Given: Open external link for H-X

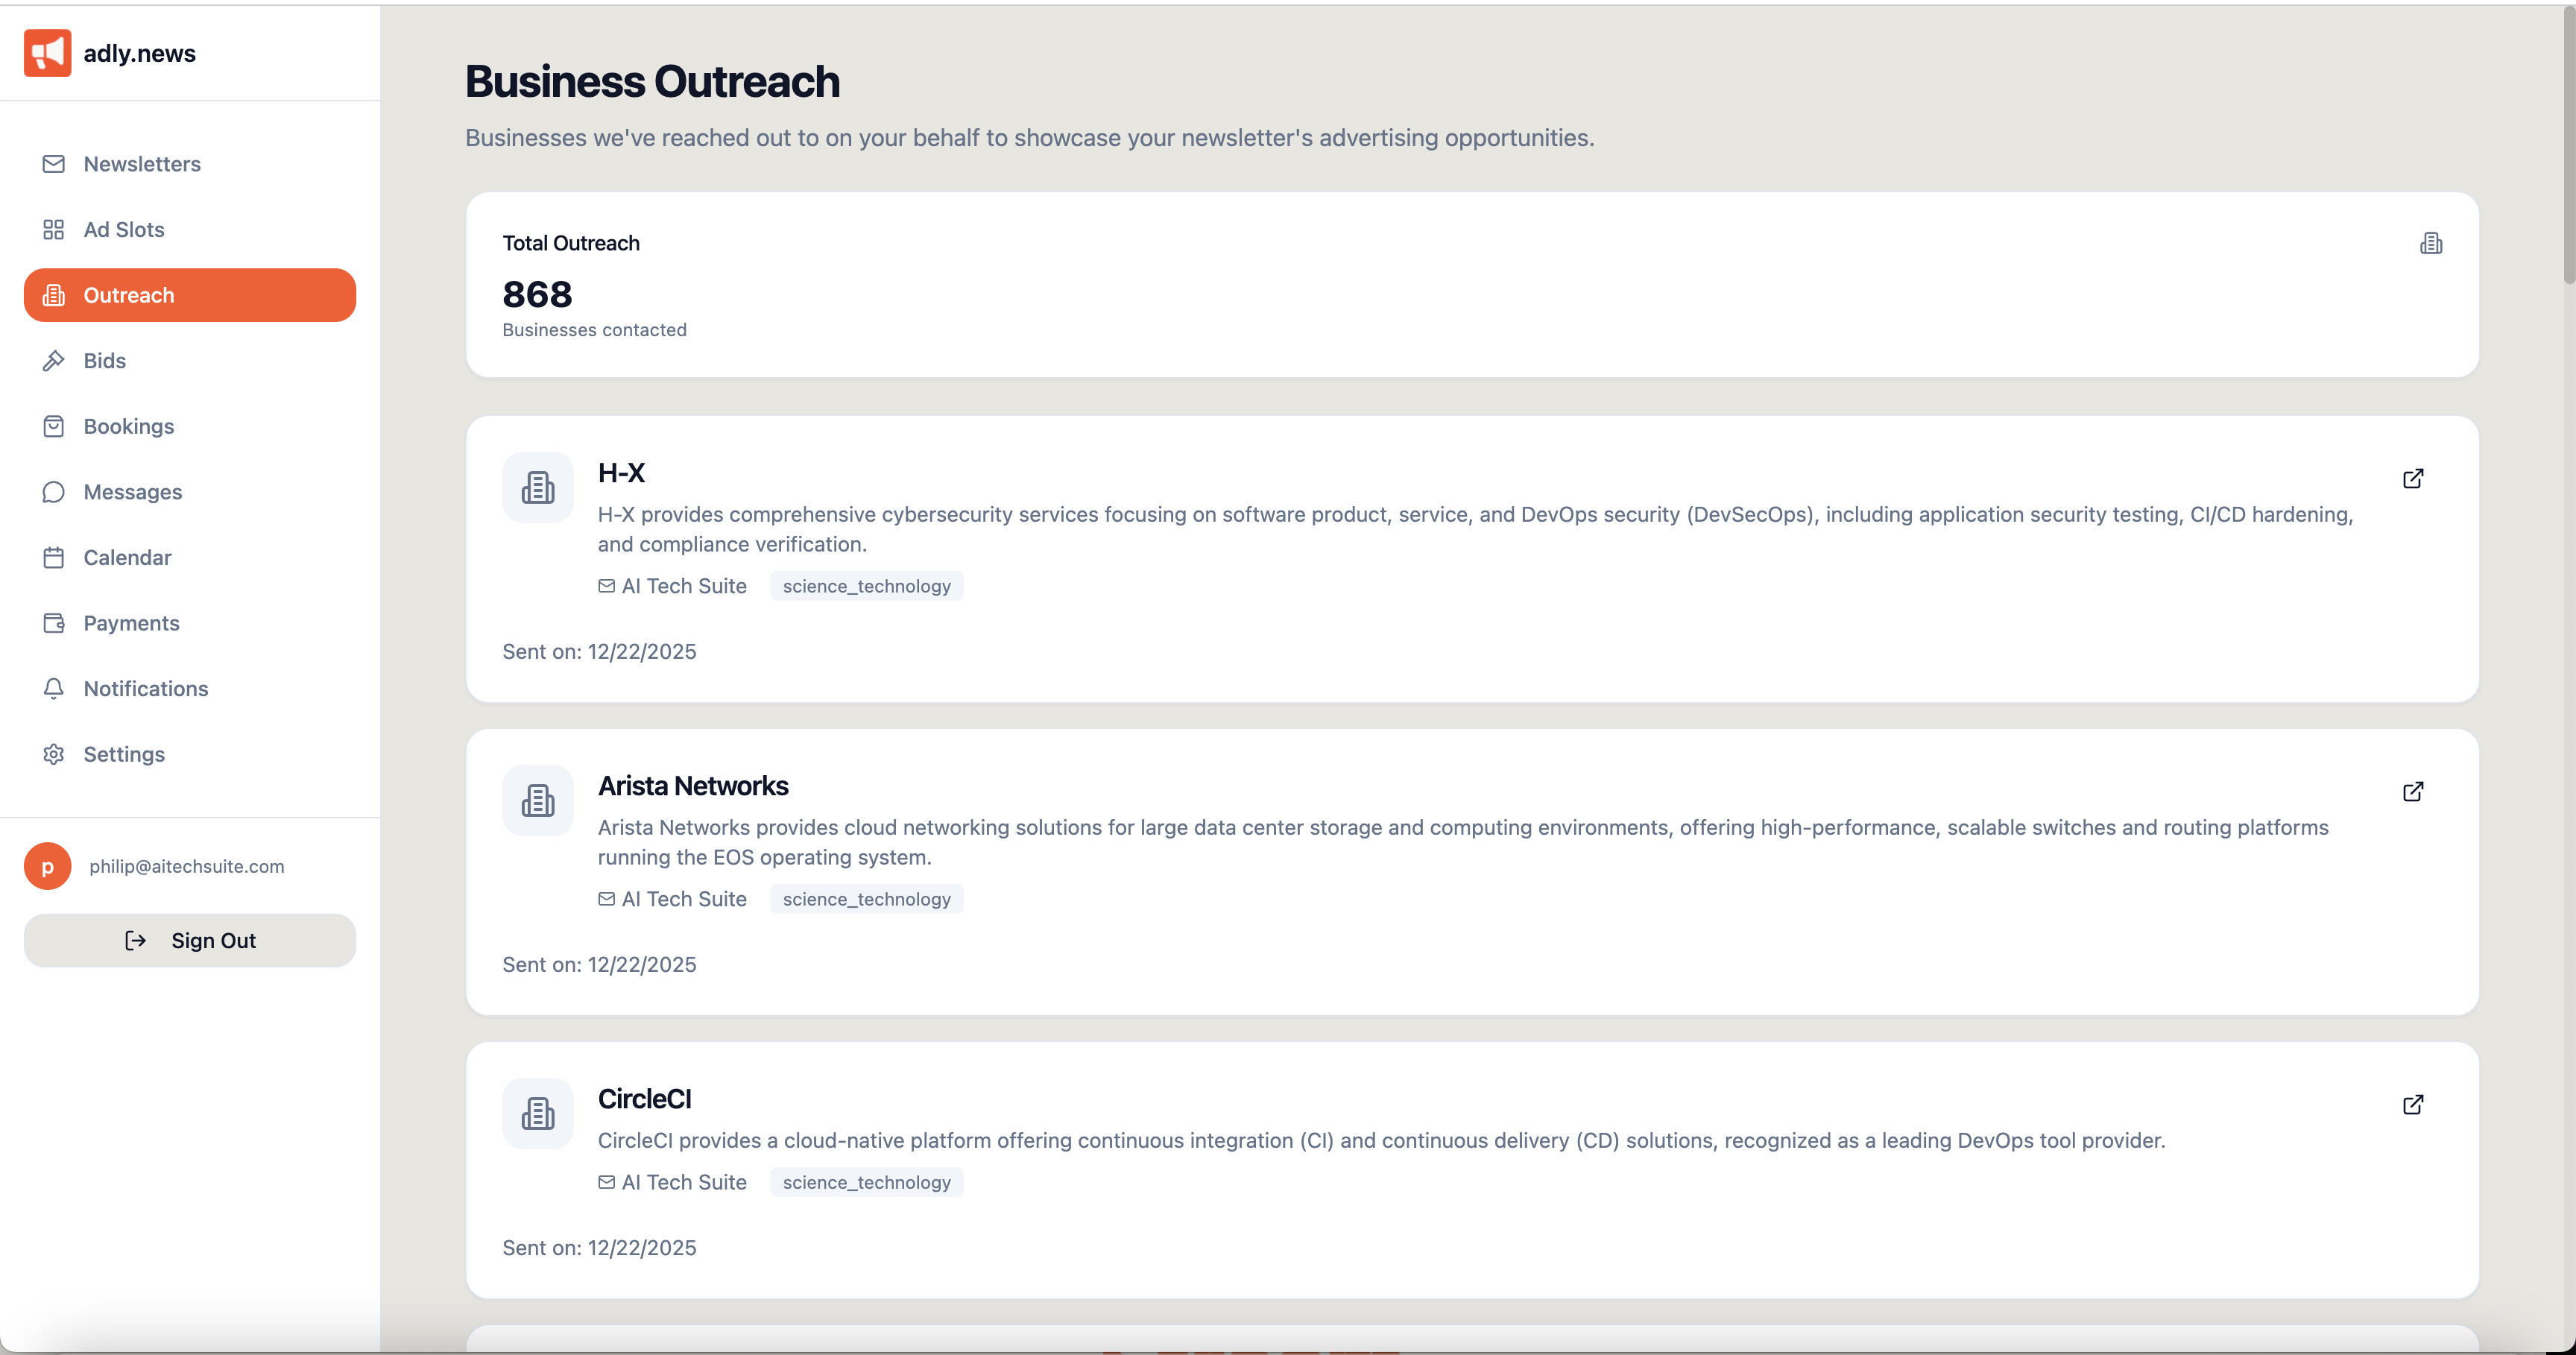Looking at the screenshot, I should (x=2412, y=479).
